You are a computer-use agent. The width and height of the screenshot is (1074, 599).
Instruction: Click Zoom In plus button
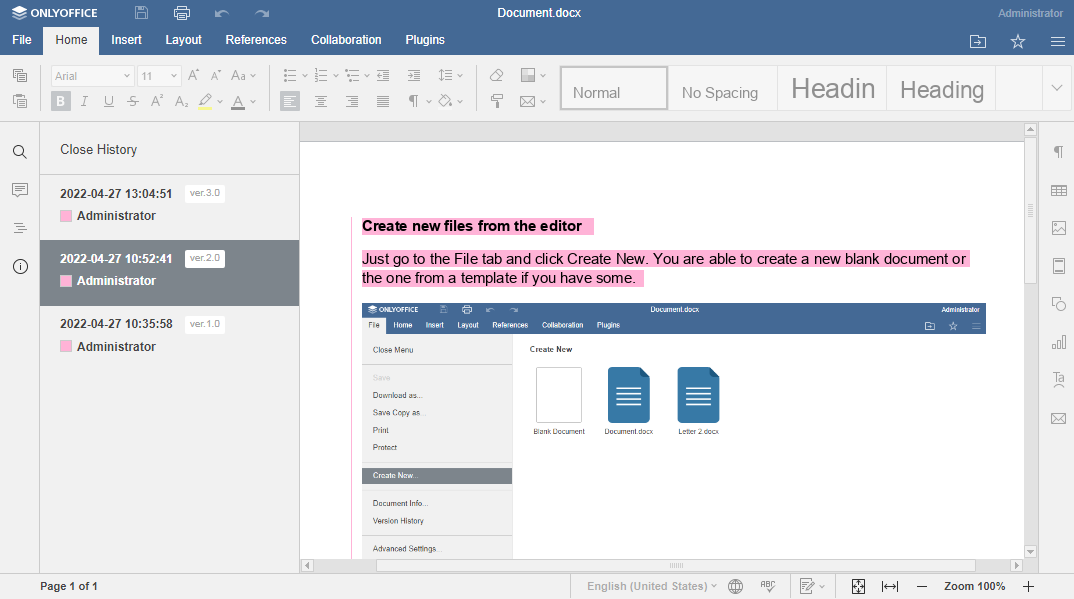[x=1028, y=586]
